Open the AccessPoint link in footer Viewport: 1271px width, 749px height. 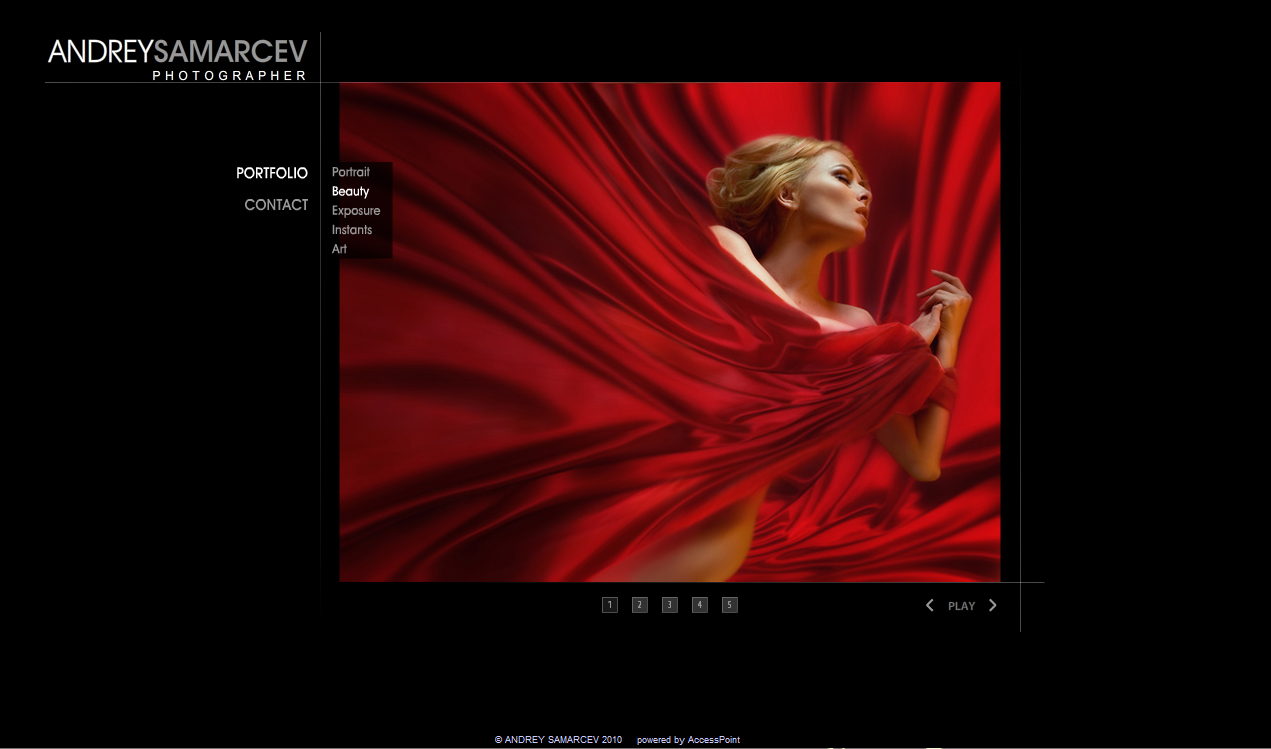[714, 740]
